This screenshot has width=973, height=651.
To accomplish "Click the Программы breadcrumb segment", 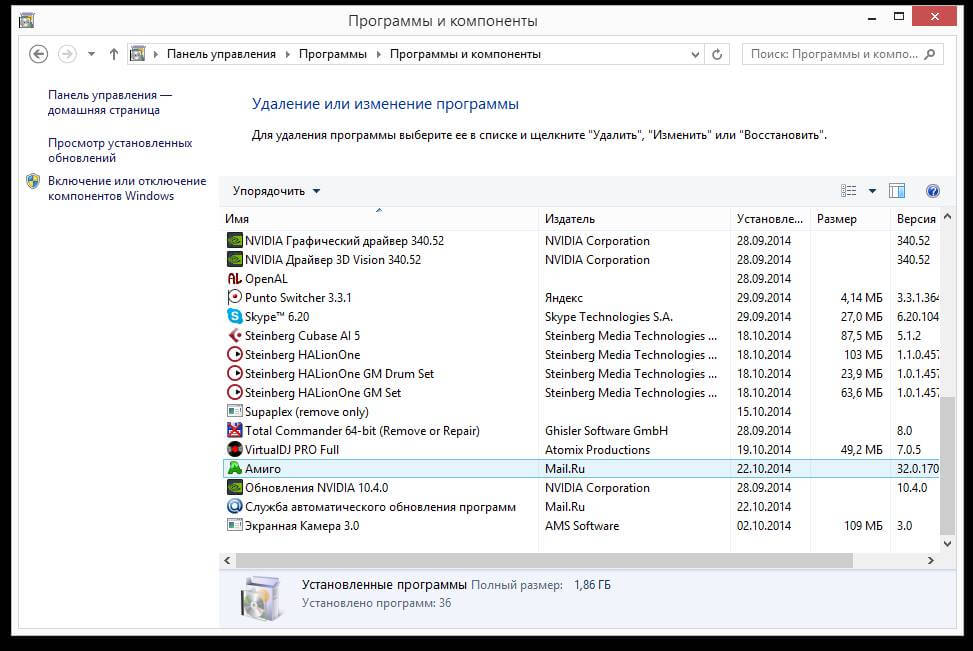I will coord(333,54).
